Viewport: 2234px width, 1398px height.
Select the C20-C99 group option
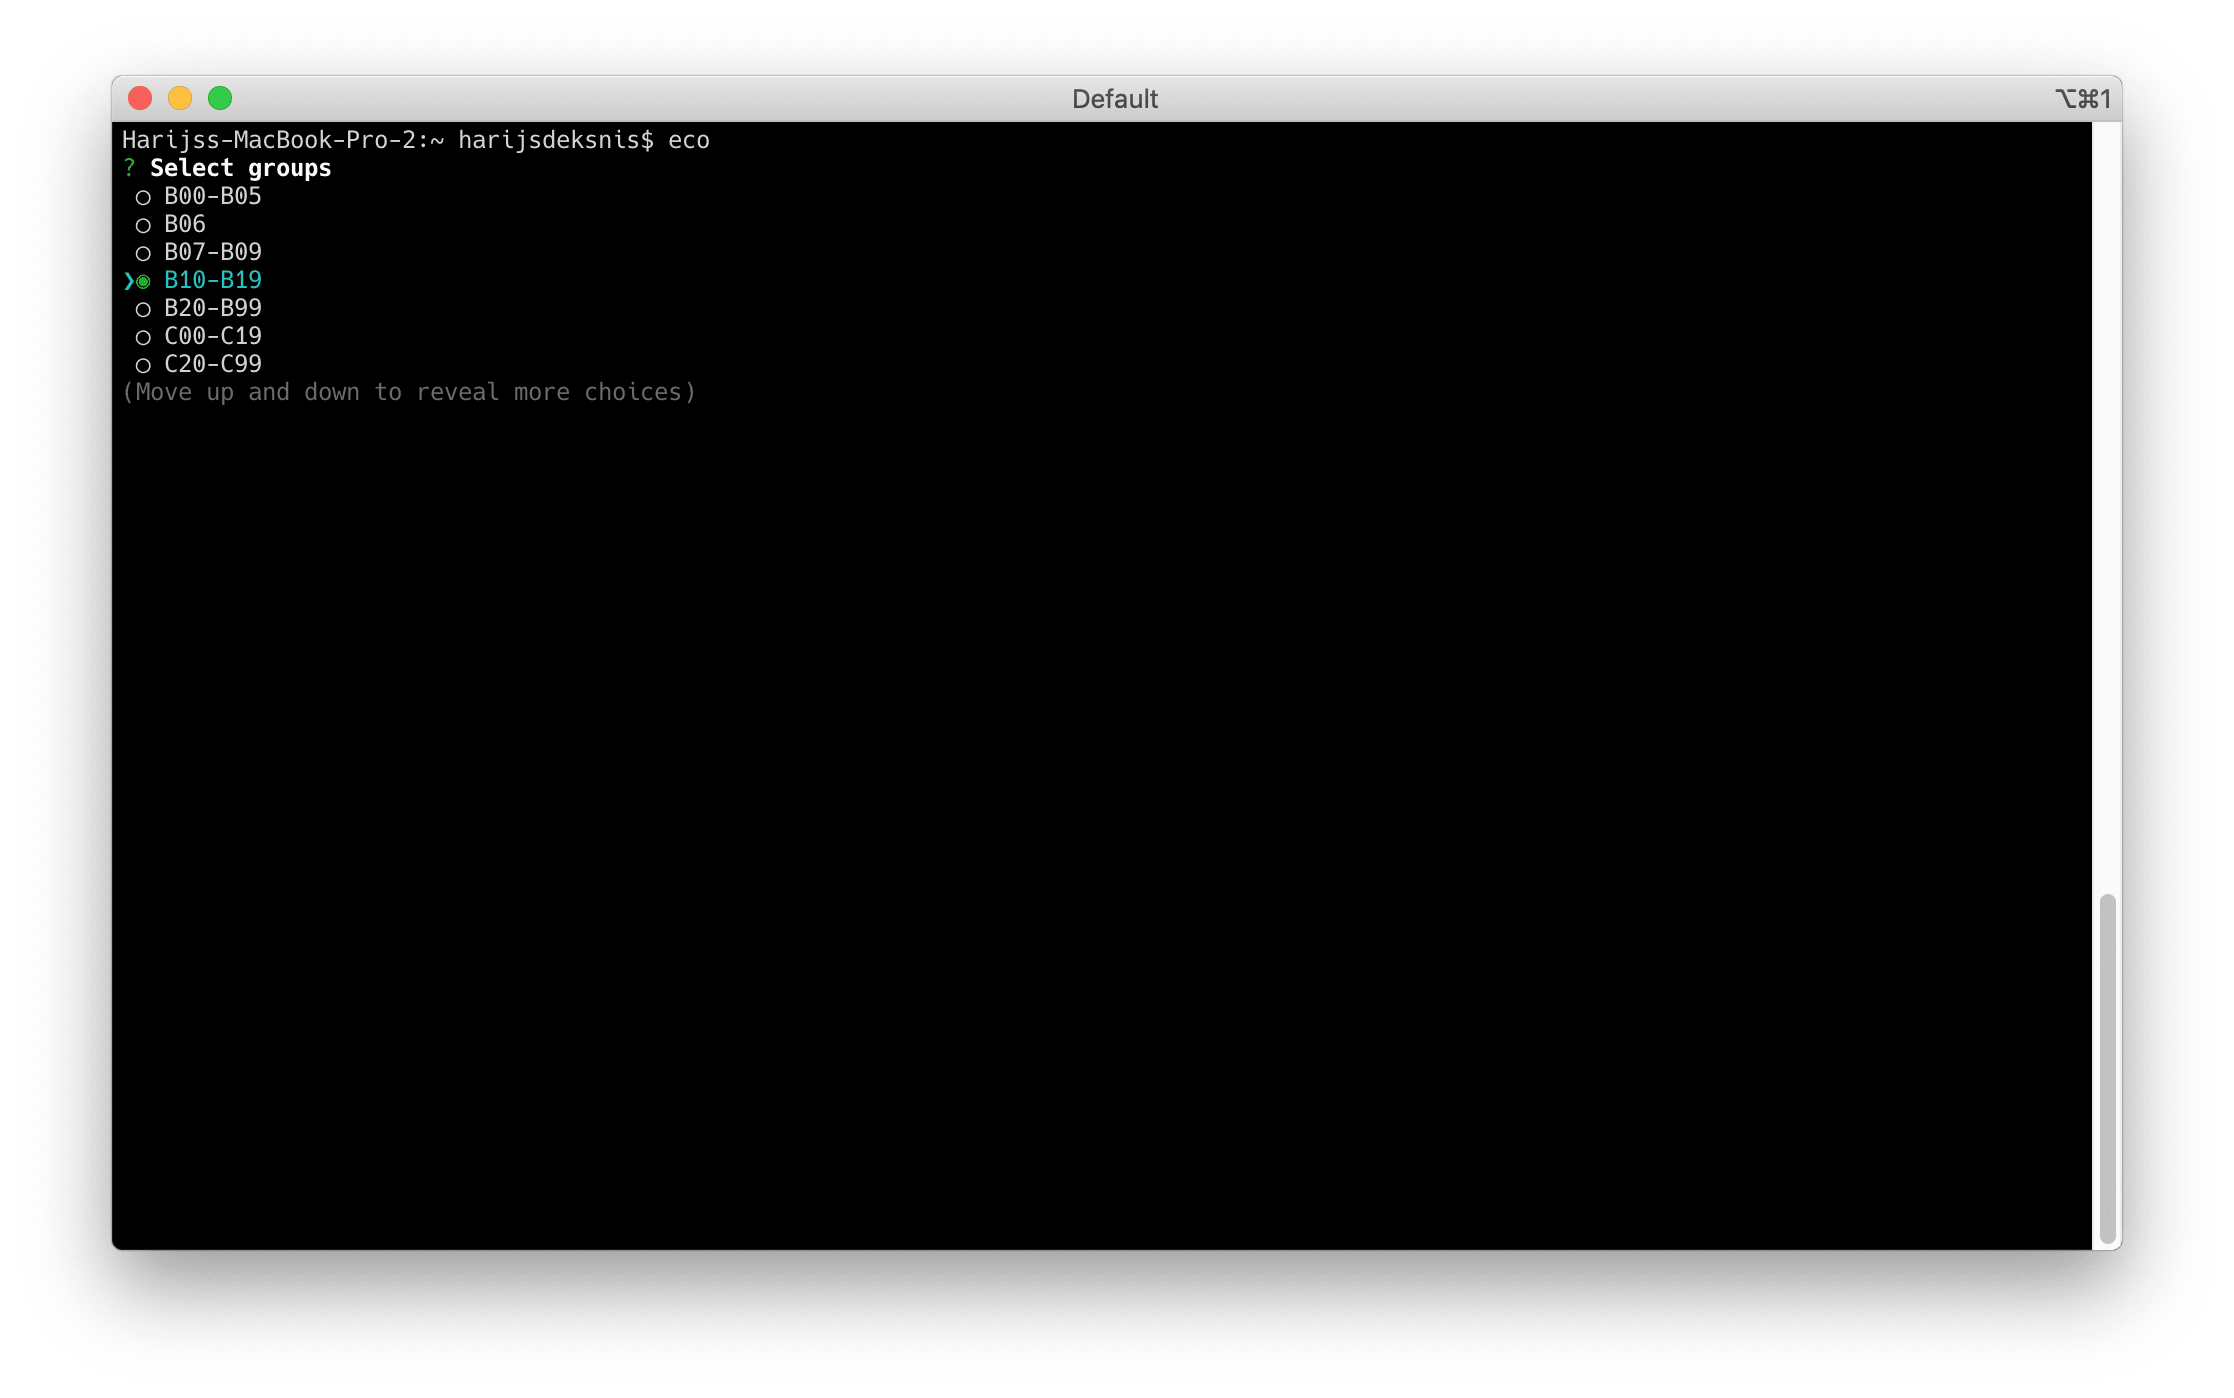click(x=209, y=364)
